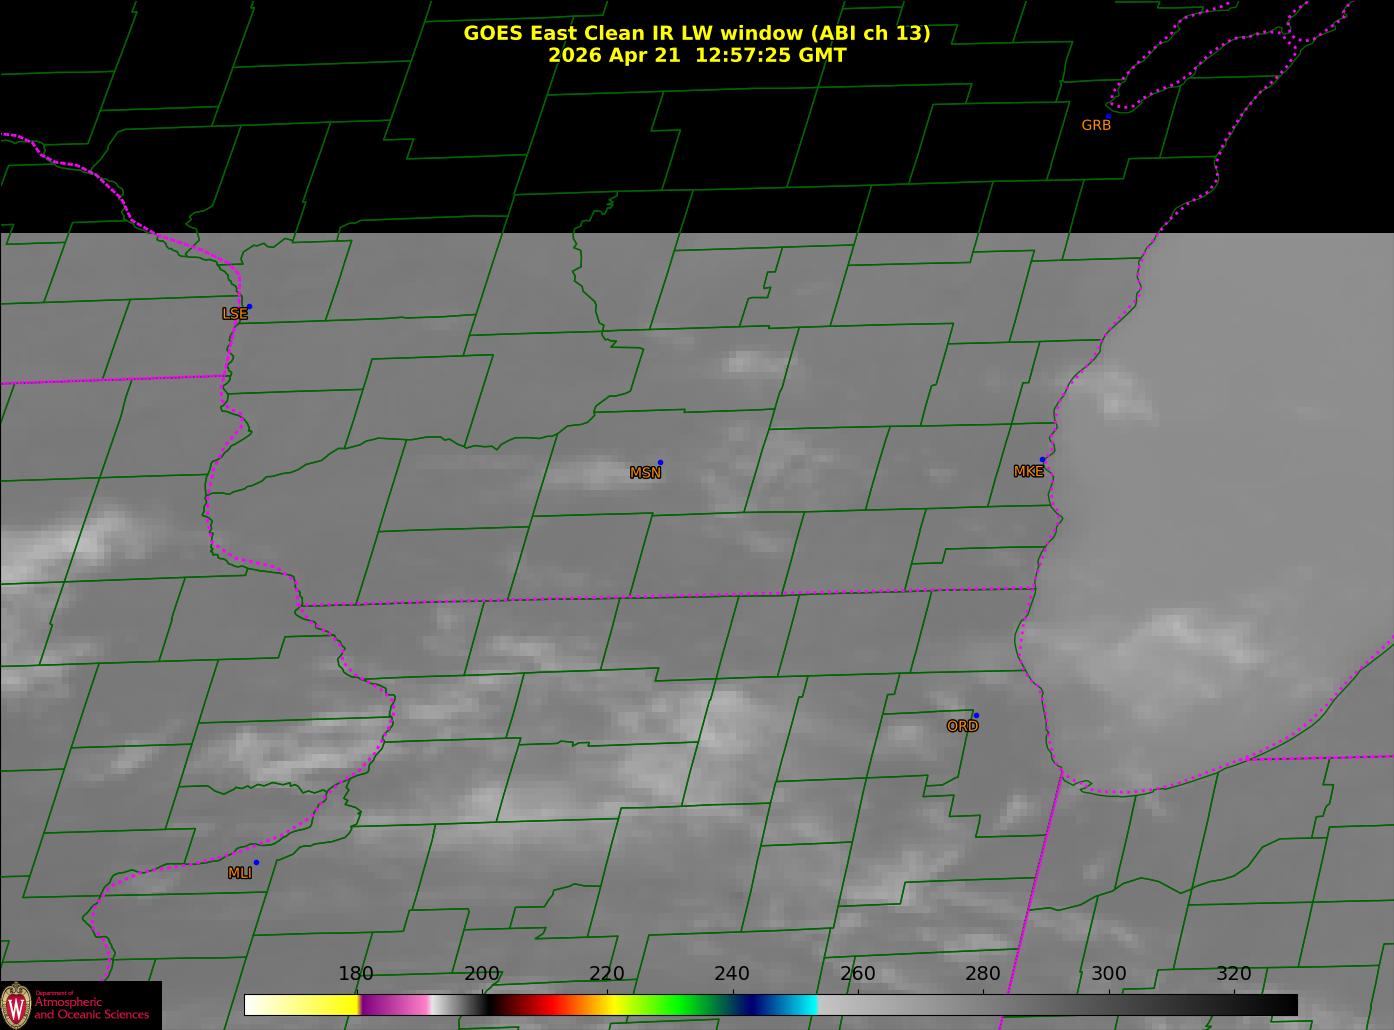Click the MLI station marker label
The width and height of the screenshot is (1394, 1030).
239,873
